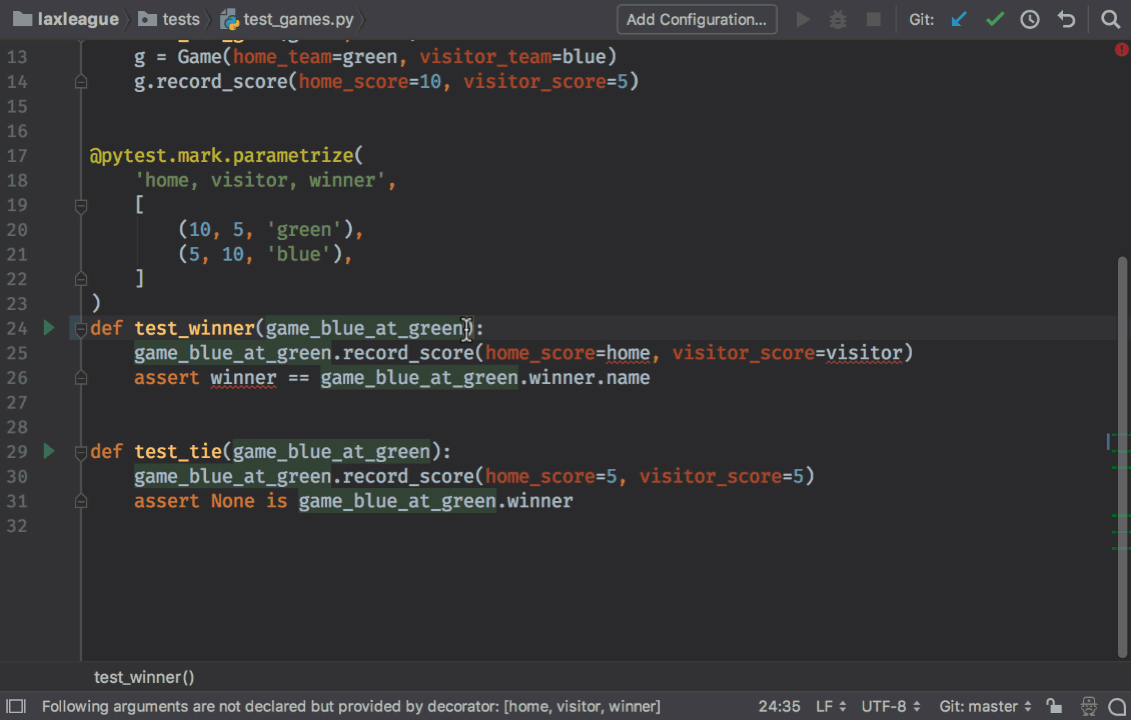Run the test_winner test via its gutter arrow

click(47, 327)
